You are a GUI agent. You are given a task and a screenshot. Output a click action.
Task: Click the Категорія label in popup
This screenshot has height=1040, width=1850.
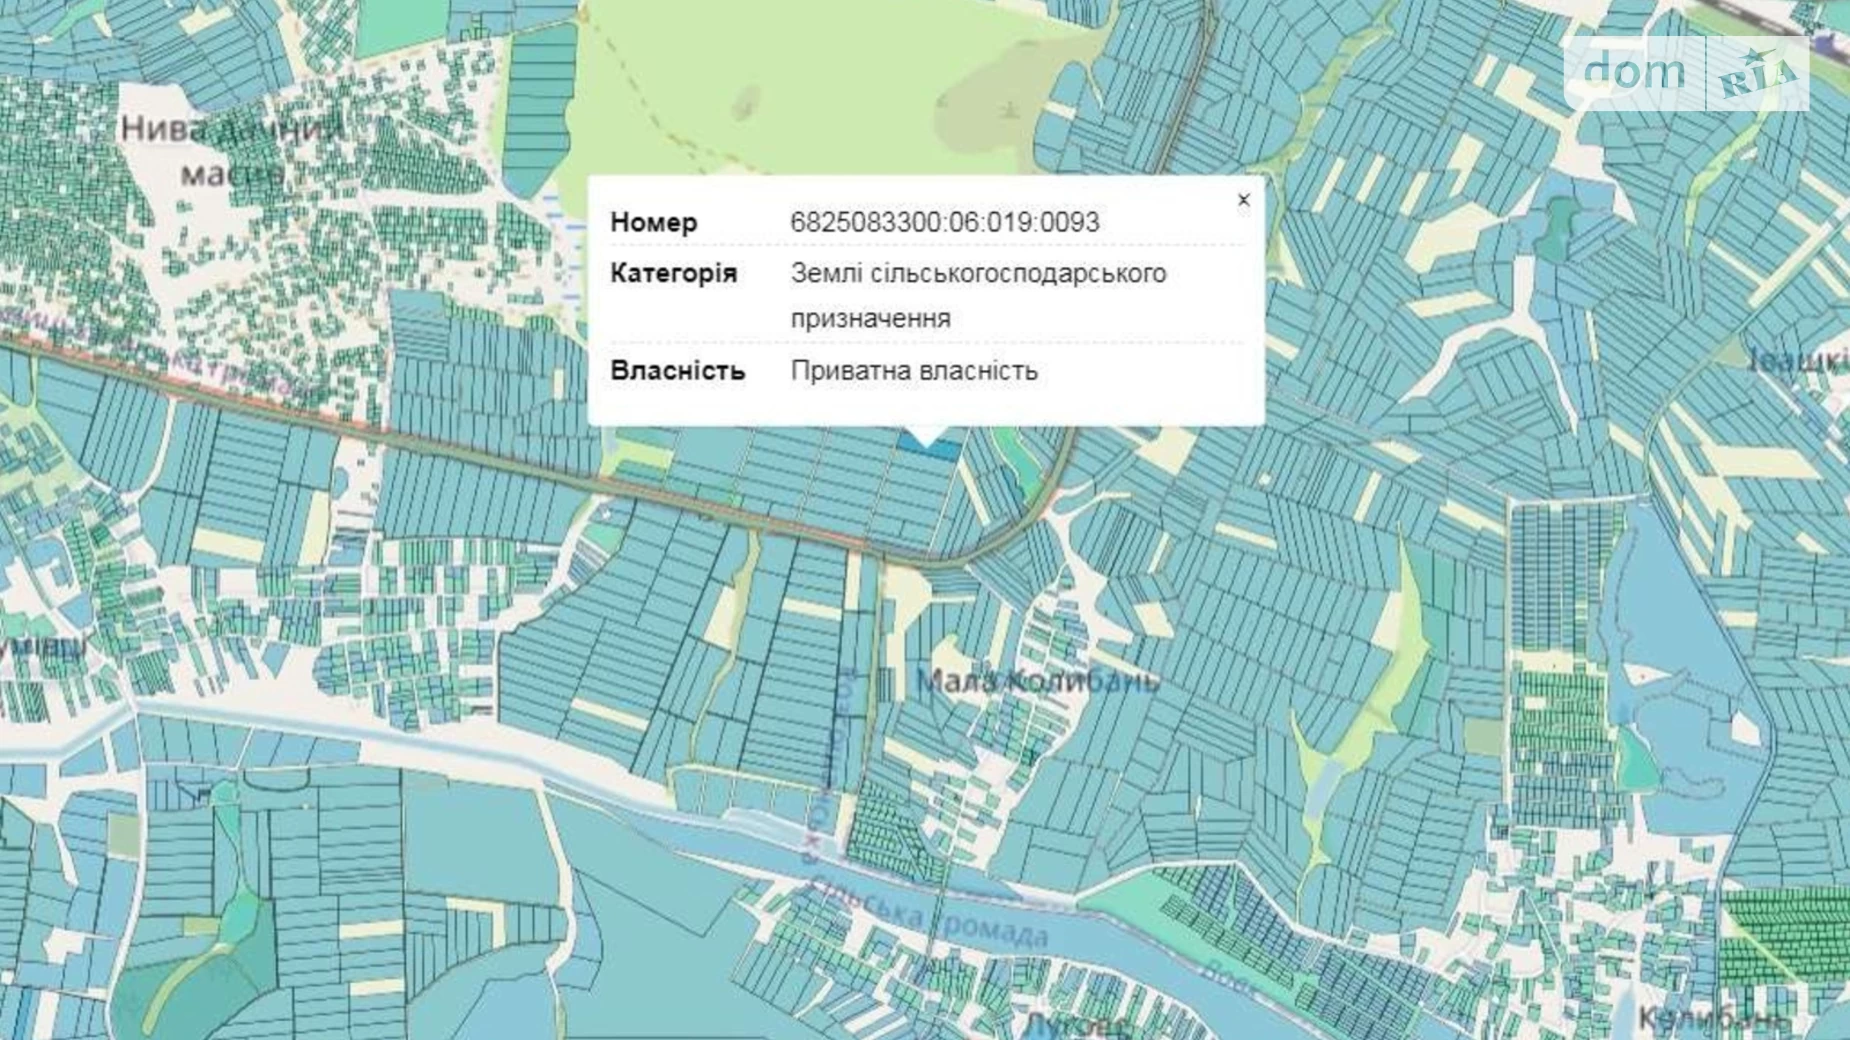coord(673,273)
